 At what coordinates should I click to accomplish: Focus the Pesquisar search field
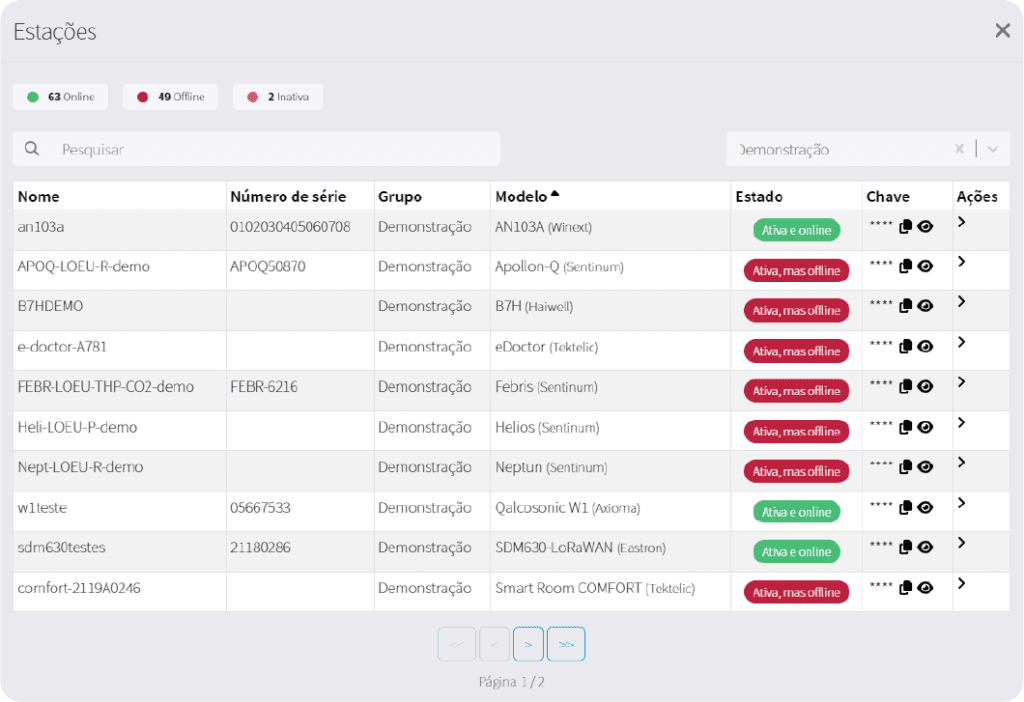[x=257, y=149]
